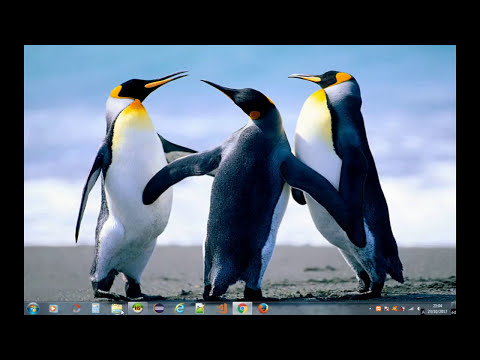This screenshot has width=480, height=360.
Task: Launch Internet Explorer from the taskbar
Action: (179, 309)
